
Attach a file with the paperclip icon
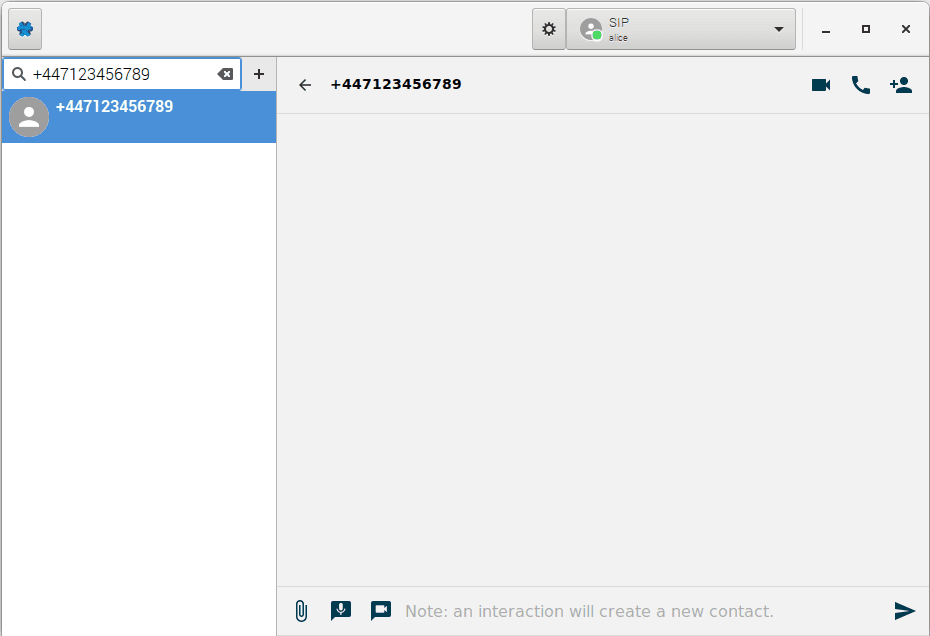click(301, 611)
